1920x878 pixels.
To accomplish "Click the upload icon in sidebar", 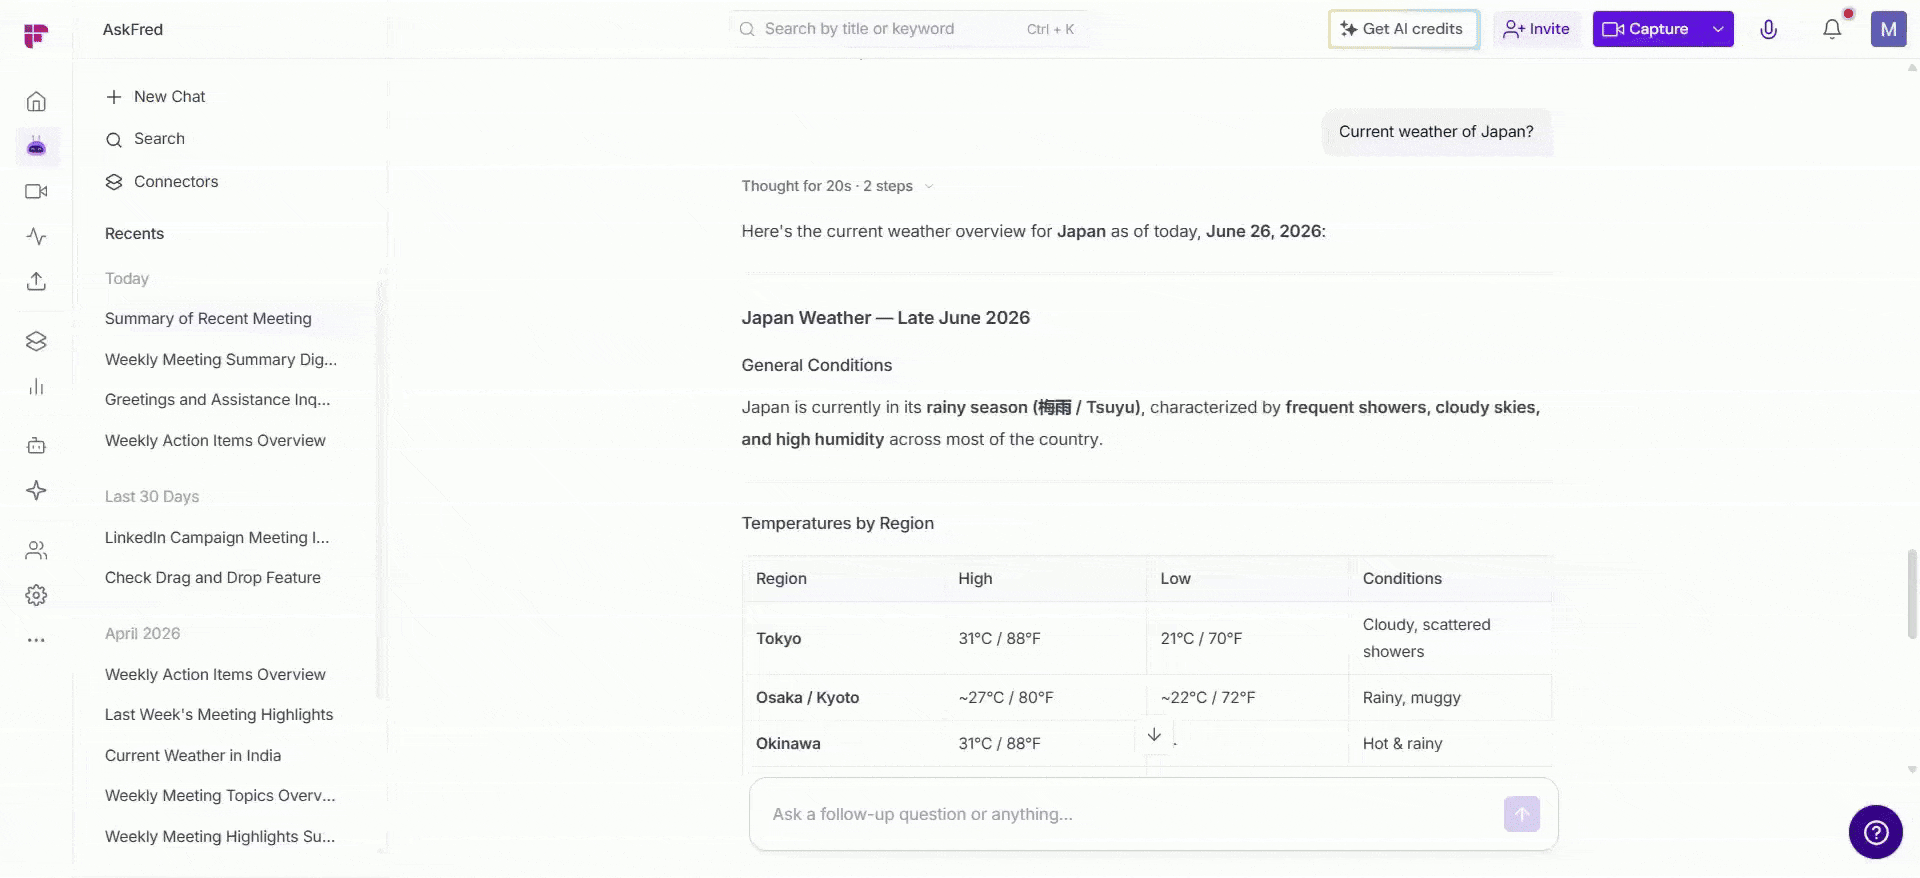I will (36, 281).
